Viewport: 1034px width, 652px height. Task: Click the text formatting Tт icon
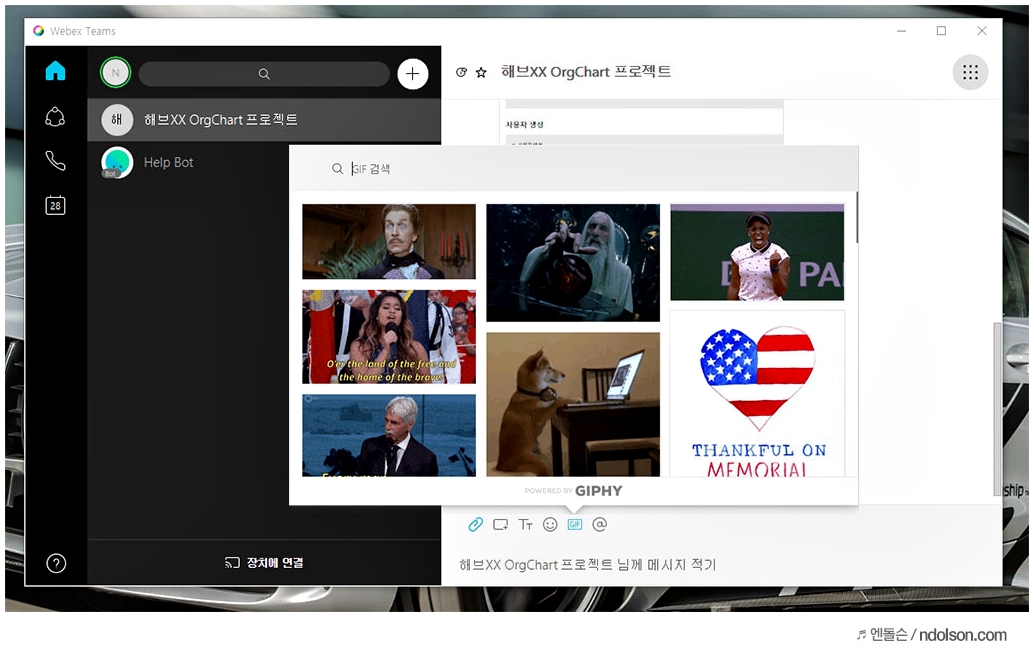(526, 524)
